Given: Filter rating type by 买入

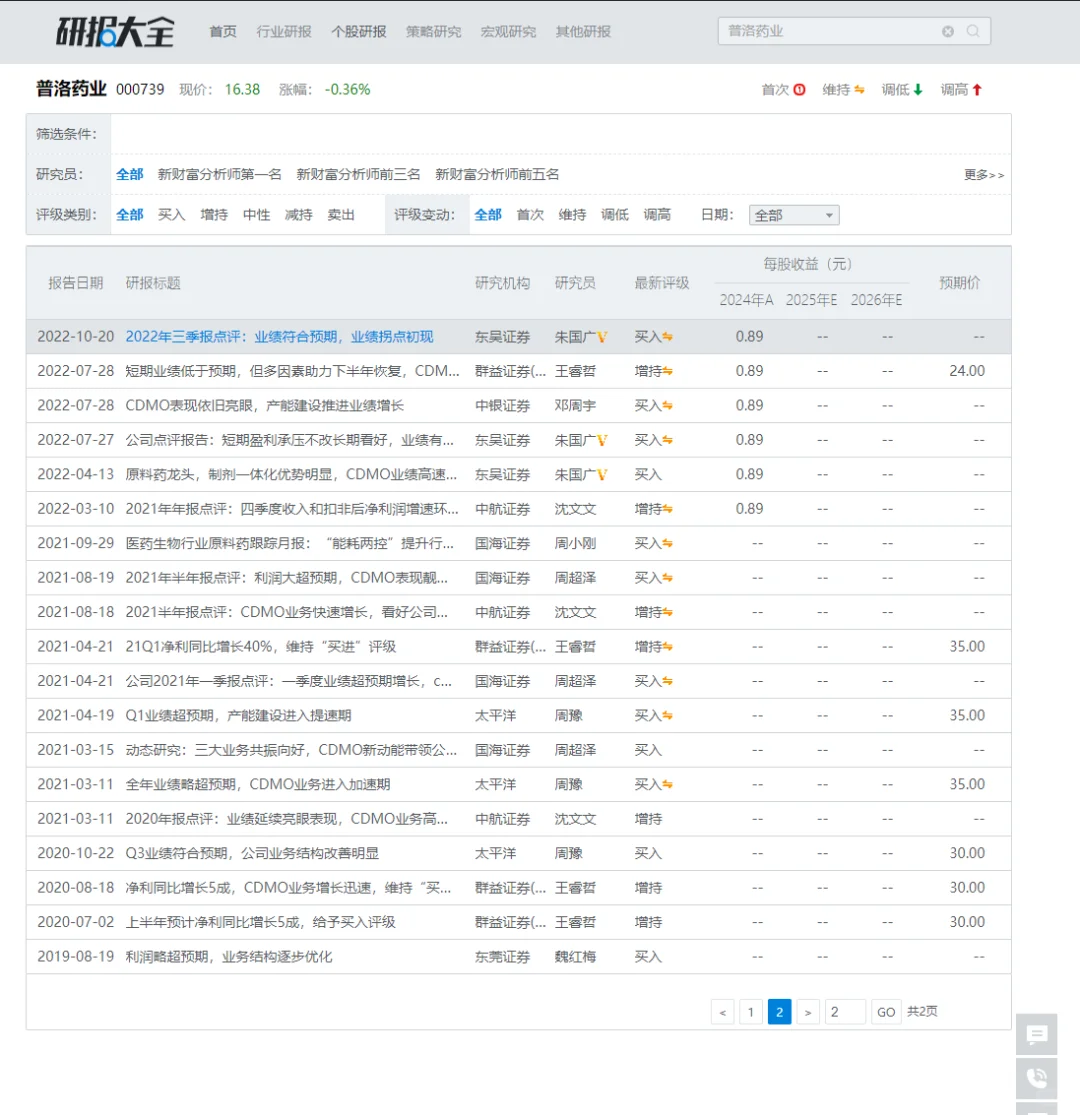Looking at the screenshot, I should [171, 215].
